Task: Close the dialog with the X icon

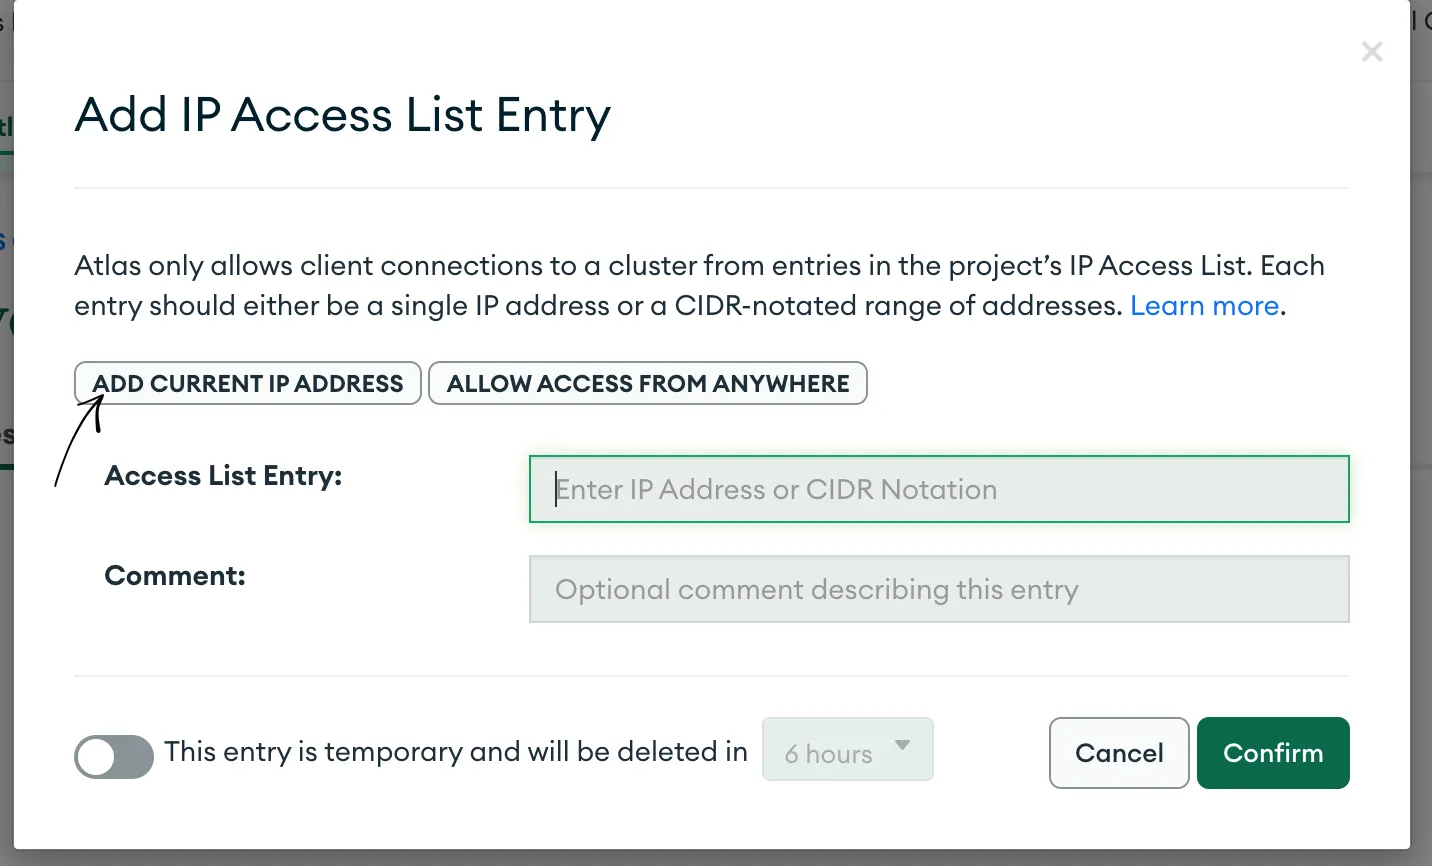Action: 1372,52
